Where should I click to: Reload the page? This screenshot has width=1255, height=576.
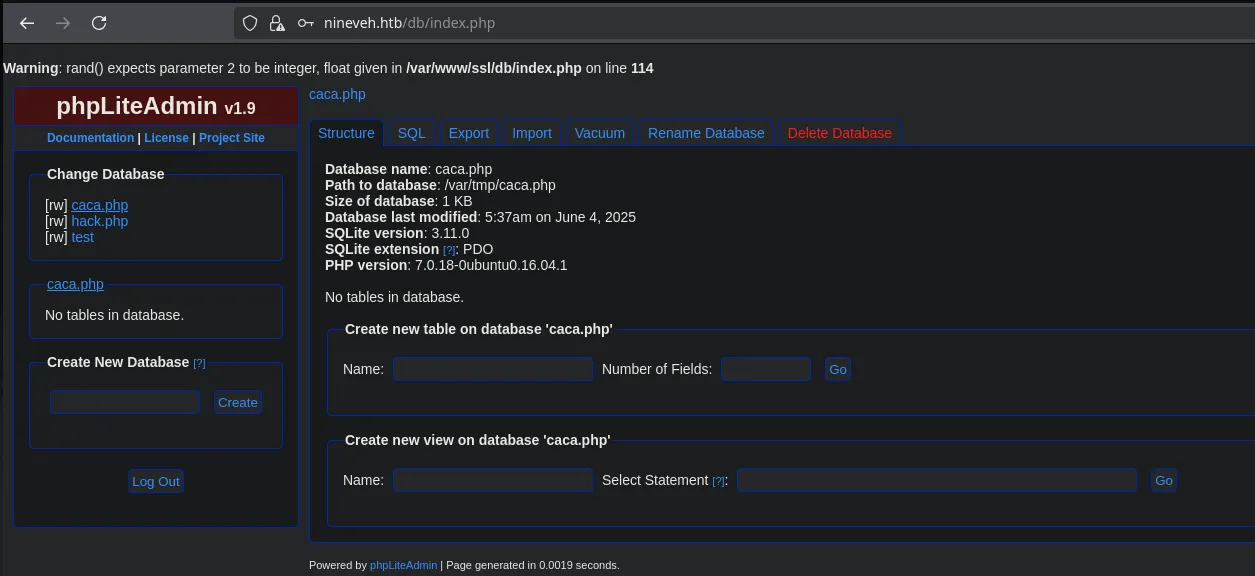click(x=99, y=23)
